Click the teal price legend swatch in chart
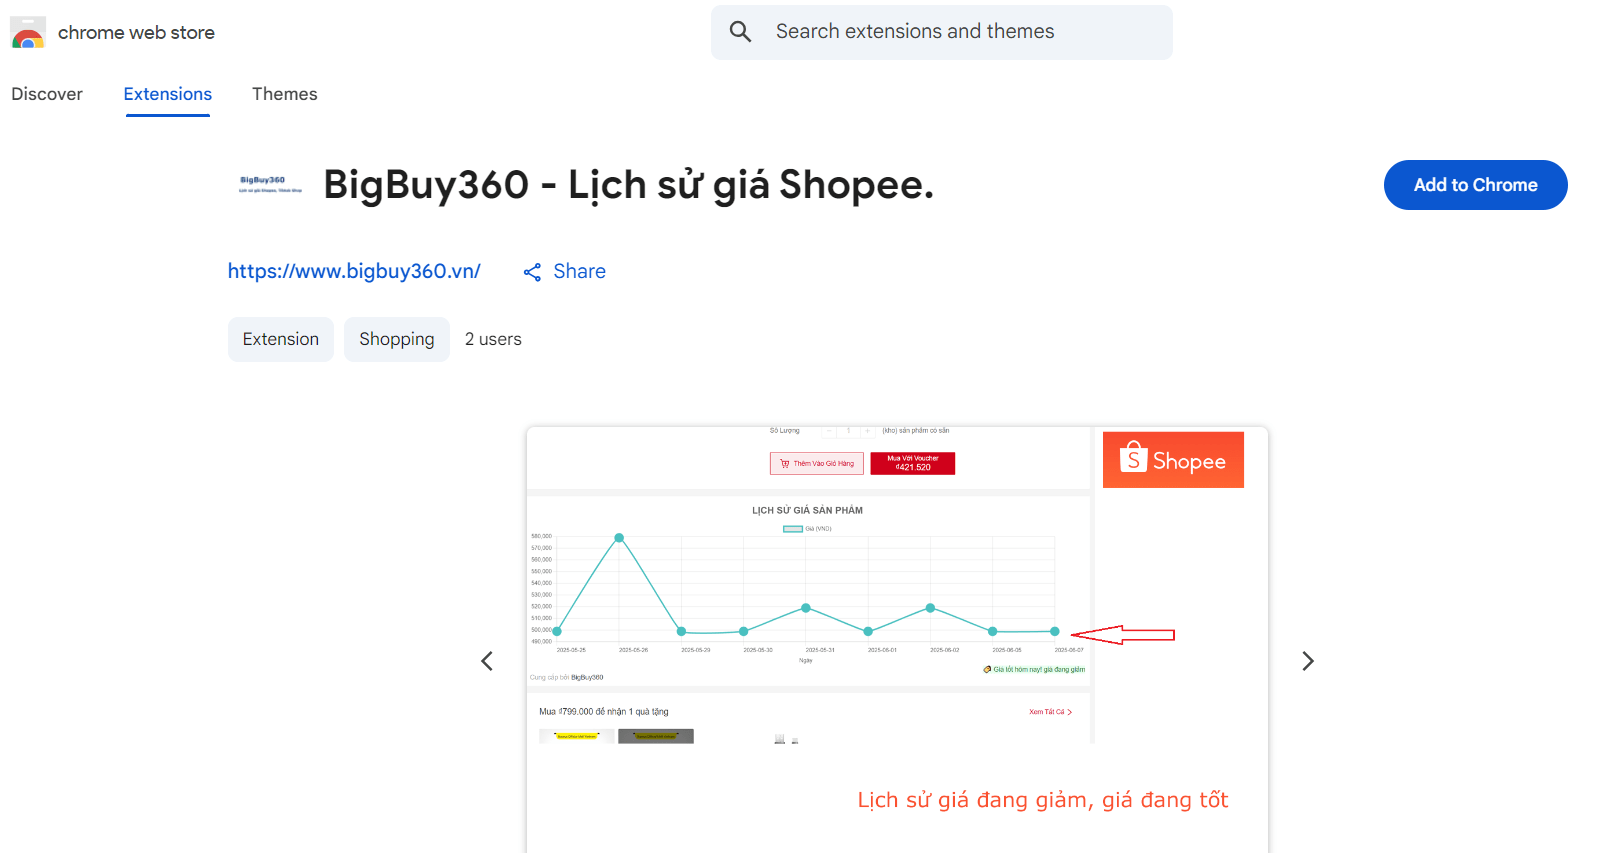The height and width of the screenshot is (853, 1607). (792, 529)
